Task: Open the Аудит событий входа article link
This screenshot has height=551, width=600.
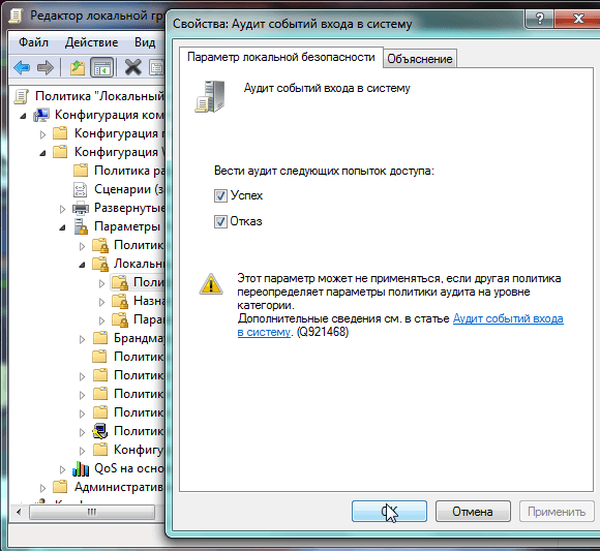Action: pos(508,318)
